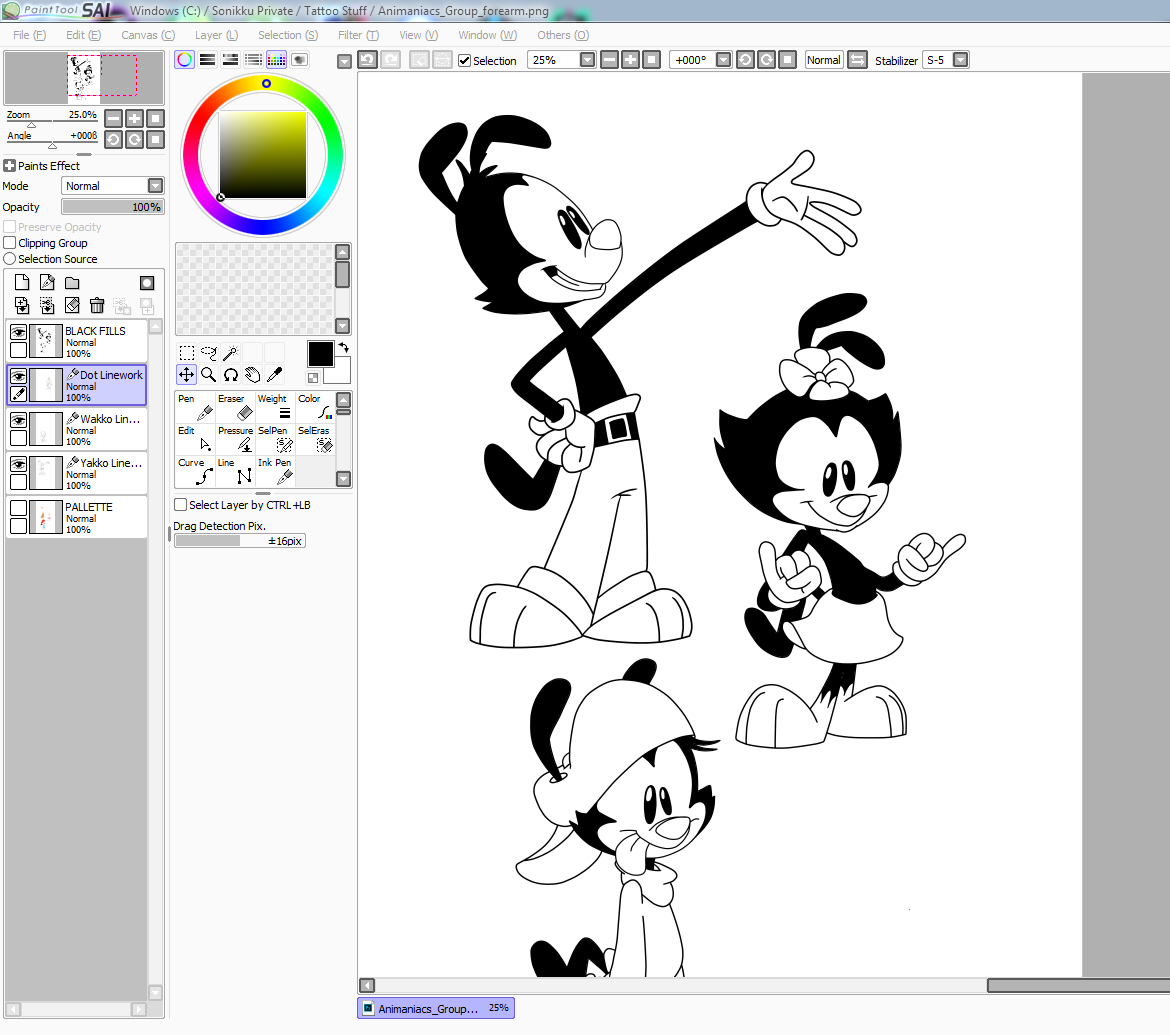Choose the Edit linework tool

tap(195, 440)
